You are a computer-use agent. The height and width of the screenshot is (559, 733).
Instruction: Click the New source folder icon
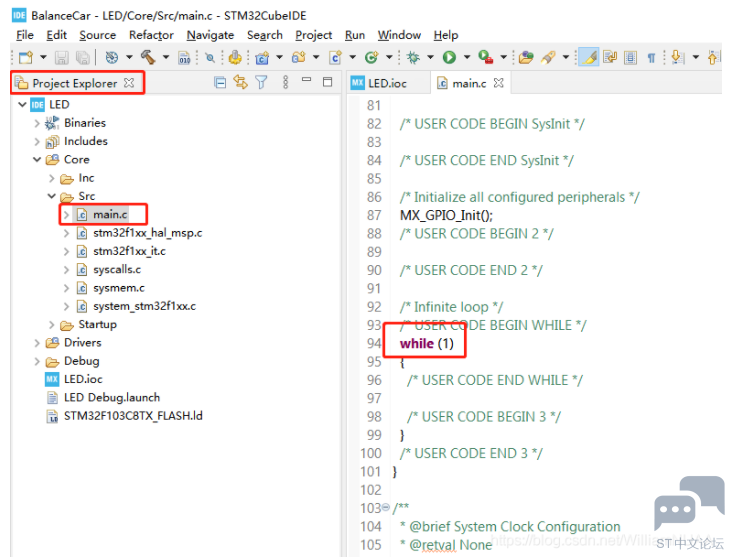click(299, 57)
